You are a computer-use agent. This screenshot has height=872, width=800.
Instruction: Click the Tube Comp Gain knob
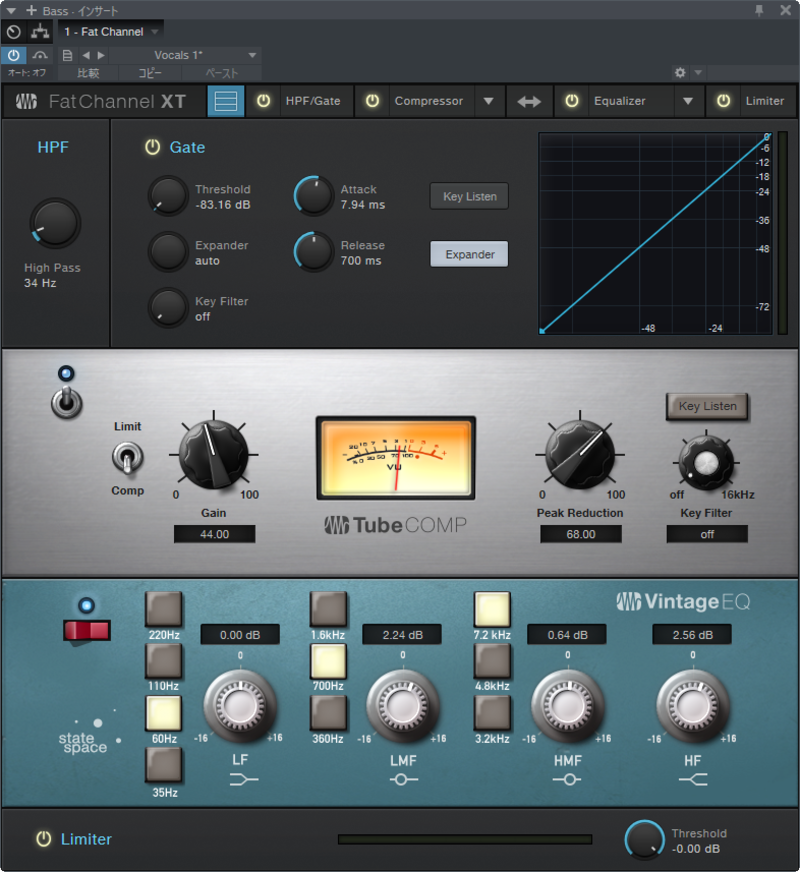click(x=213, y=454)
